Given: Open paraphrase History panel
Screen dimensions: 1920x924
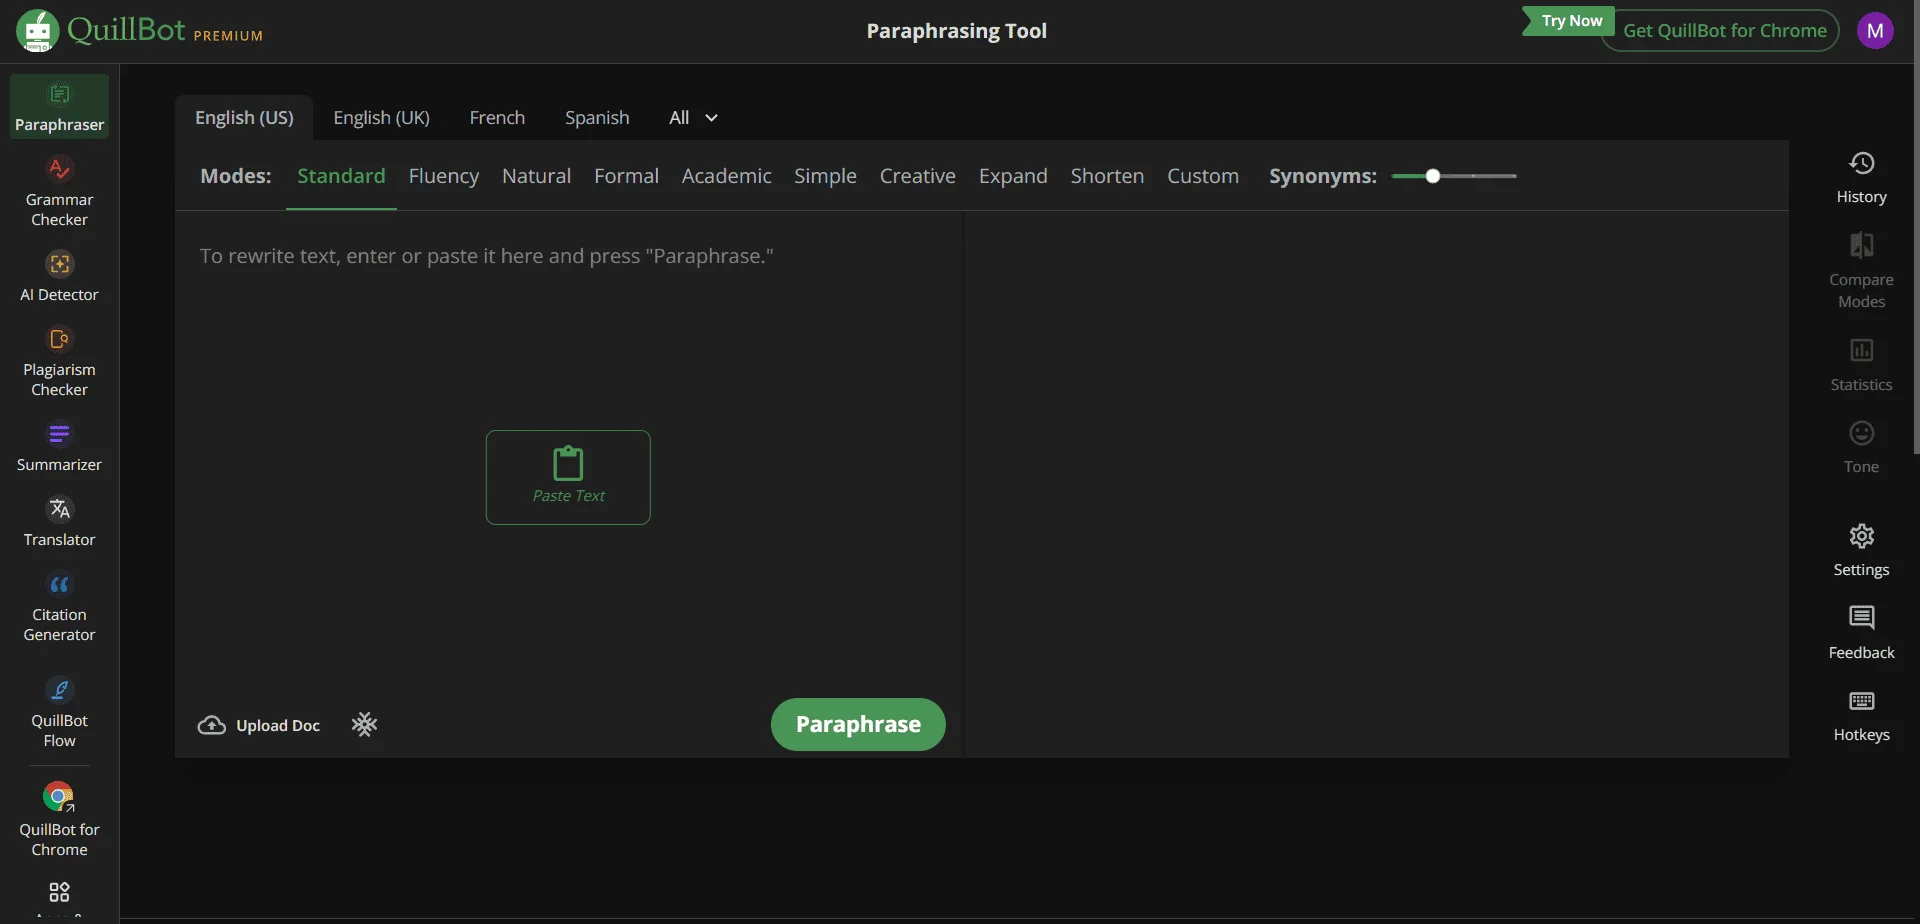Looking at the screenshot, I should 1861,178.
